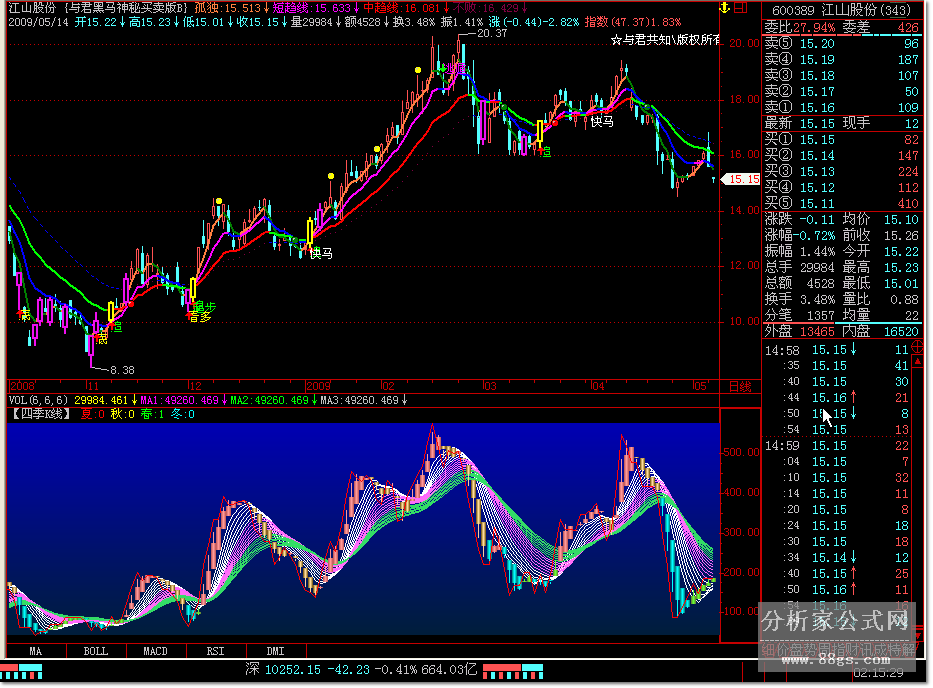Click the 14:58 15.15 tick row
The width and height of the screenshot is (933, 688).
tap(837, 350)
